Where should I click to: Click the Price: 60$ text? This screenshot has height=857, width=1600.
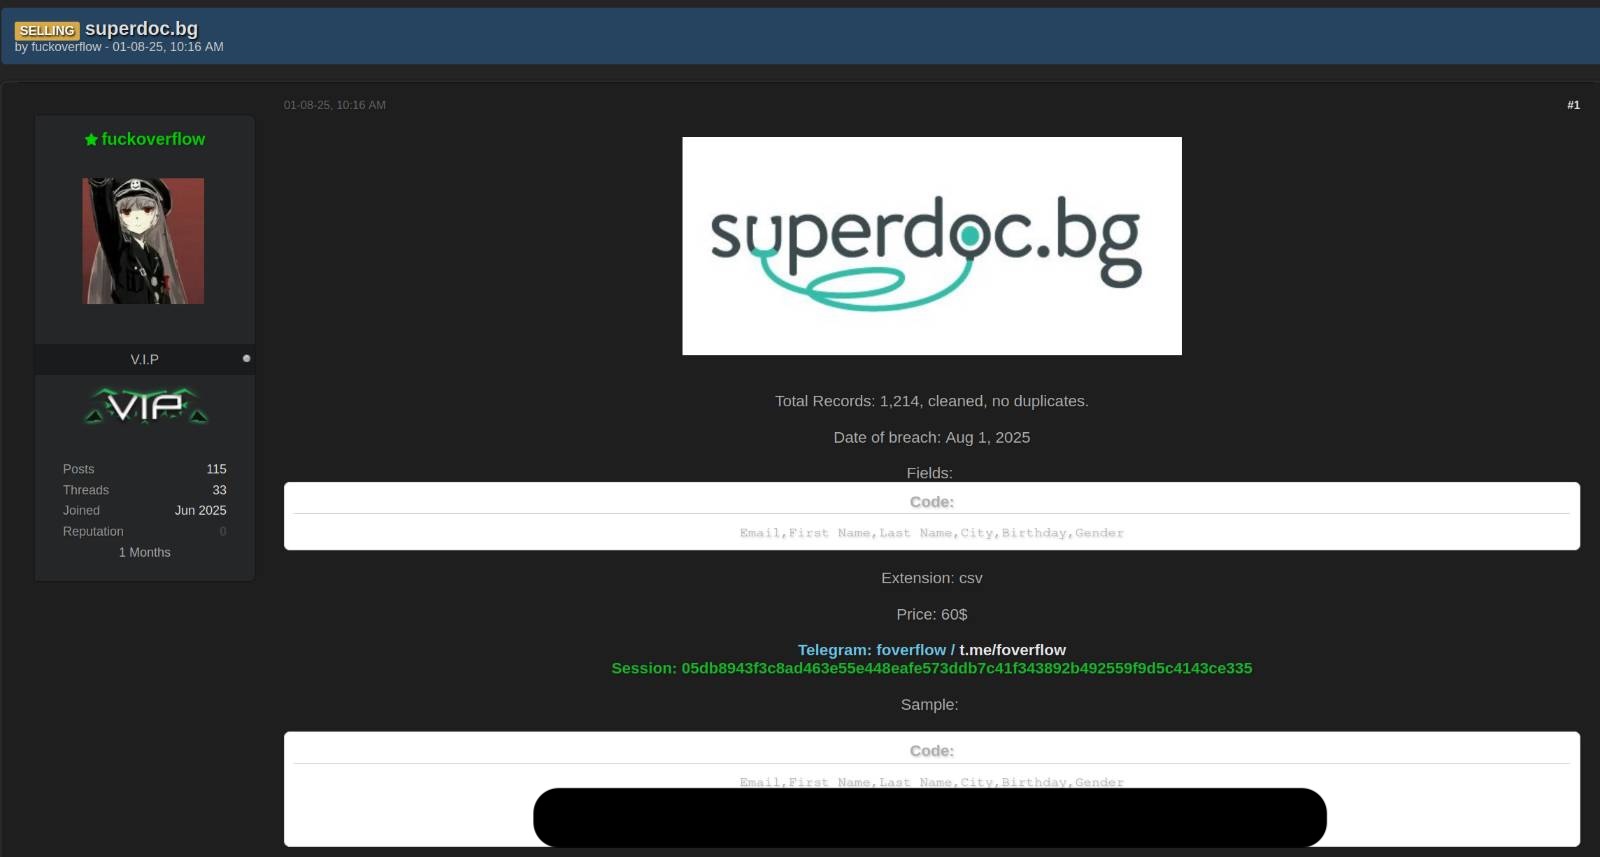point(932,614)
